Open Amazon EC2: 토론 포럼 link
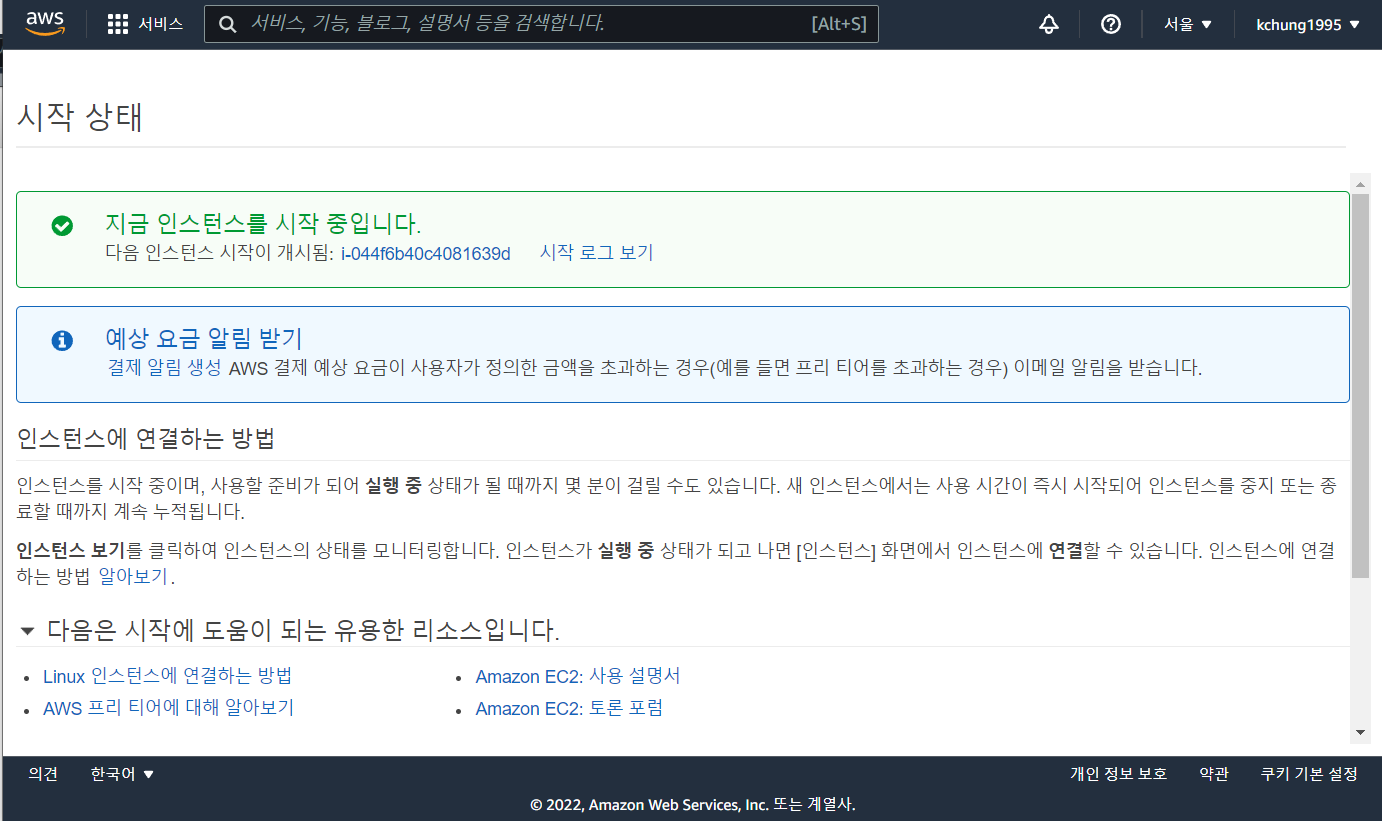 click(x=569, y=708)
